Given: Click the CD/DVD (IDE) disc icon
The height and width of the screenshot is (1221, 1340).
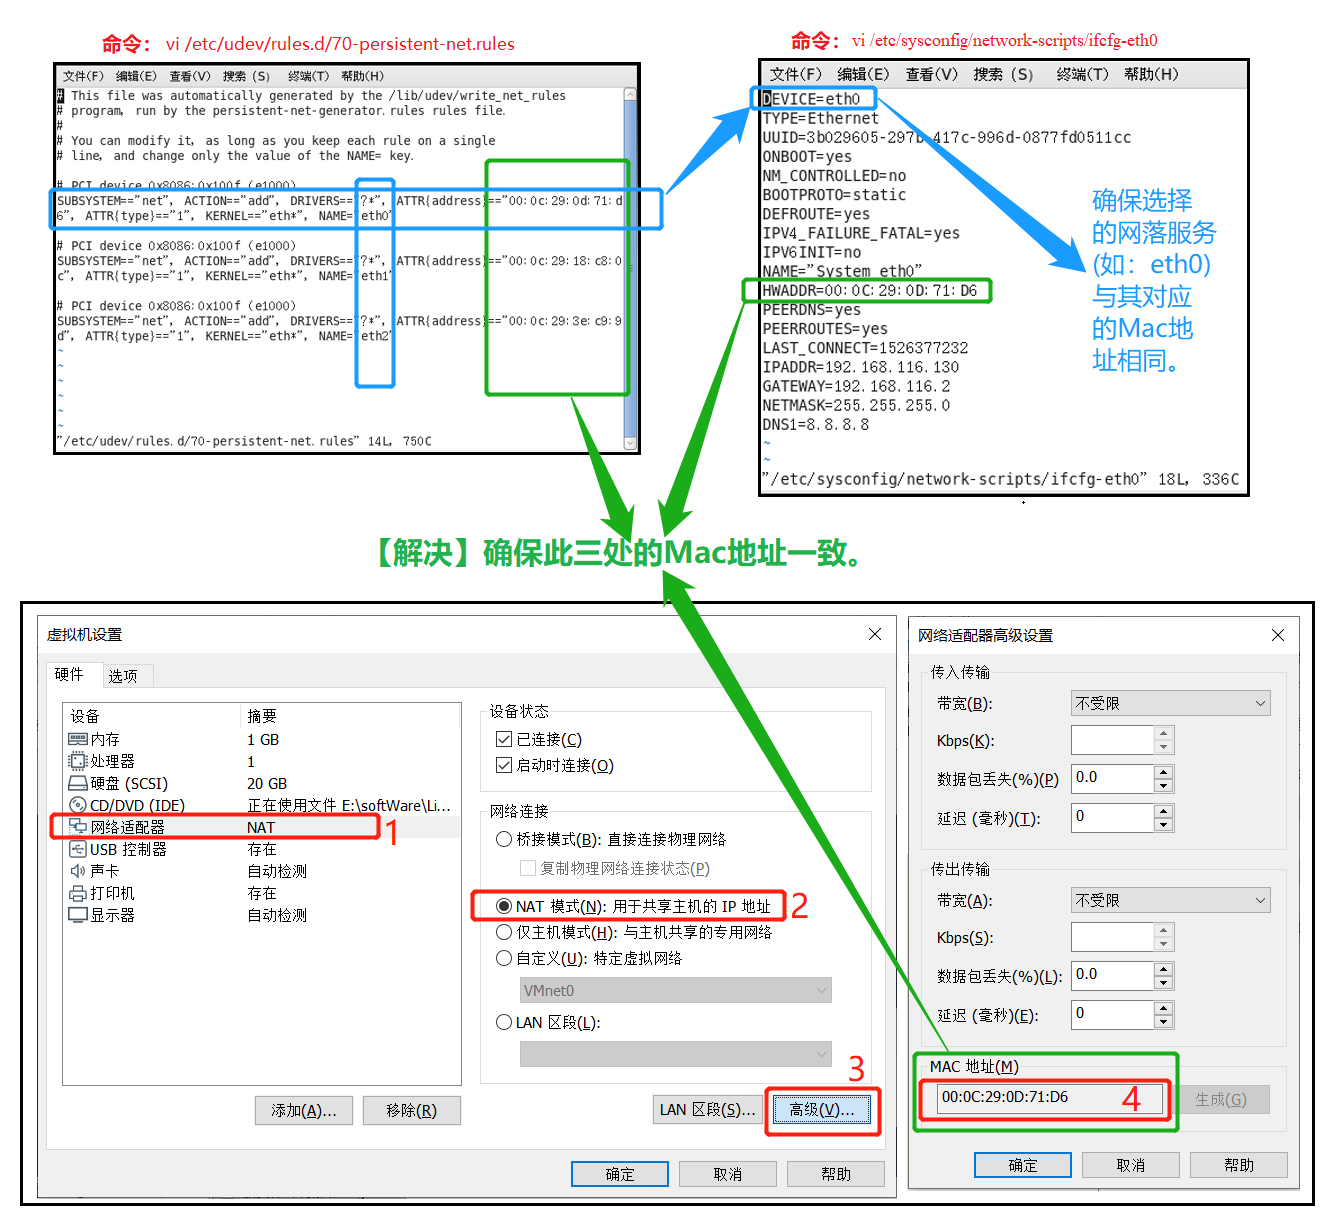Looking at the screenshot, I should (79, 804).
